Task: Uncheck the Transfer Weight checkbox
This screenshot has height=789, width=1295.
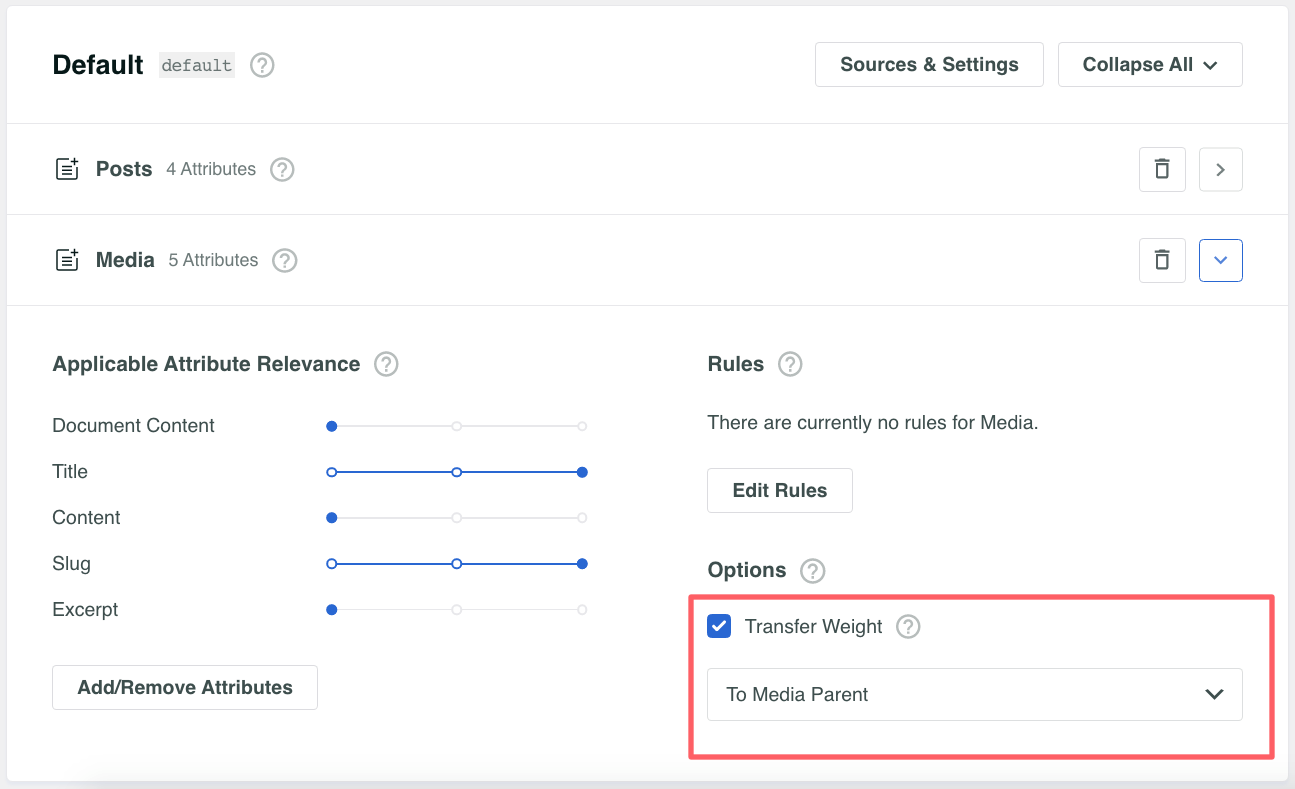Action: [x=719, y=627]
